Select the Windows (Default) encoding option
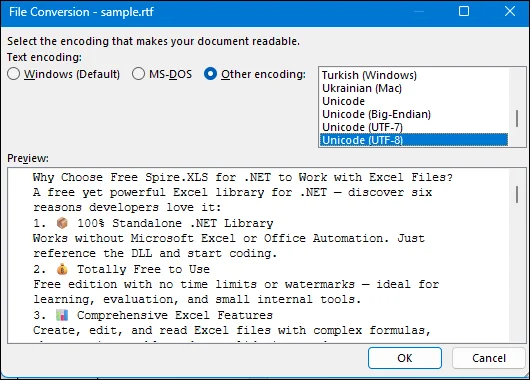530x380 pixels. [x=64, y=74]
